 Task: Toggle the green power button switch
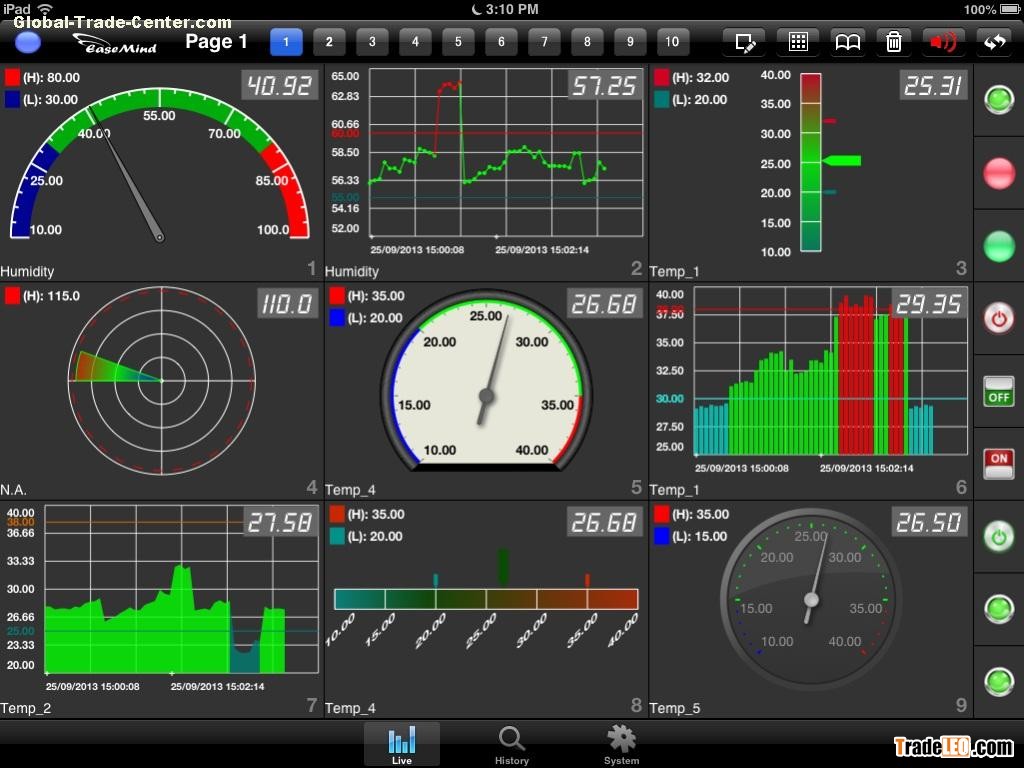click(x=998, y=537)
